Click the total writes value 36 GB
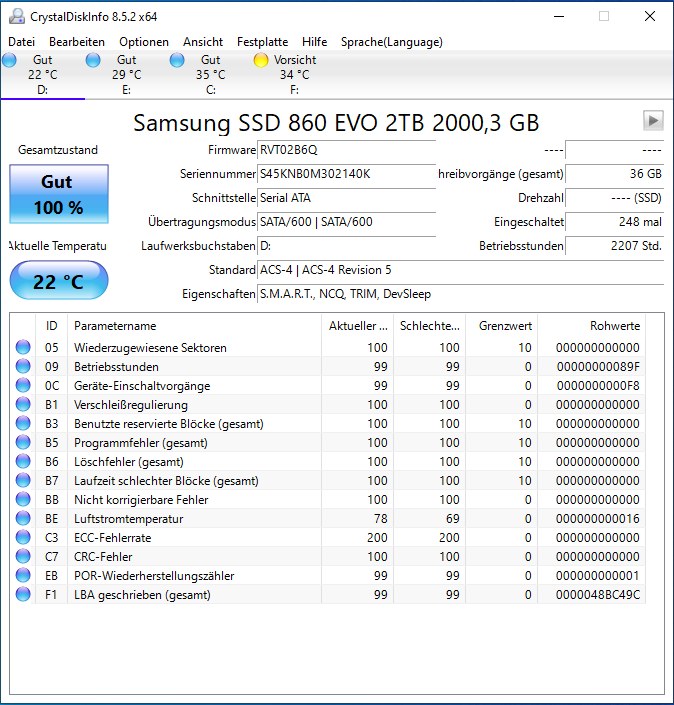The height and width of the screenshot is (705, 674). (614, 174)
